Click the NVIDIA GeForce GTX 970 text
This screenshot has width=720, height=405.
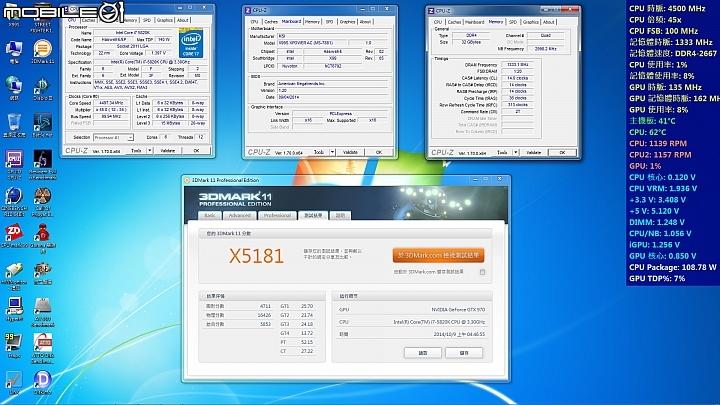pyautogui.click(x=458, y=310)
